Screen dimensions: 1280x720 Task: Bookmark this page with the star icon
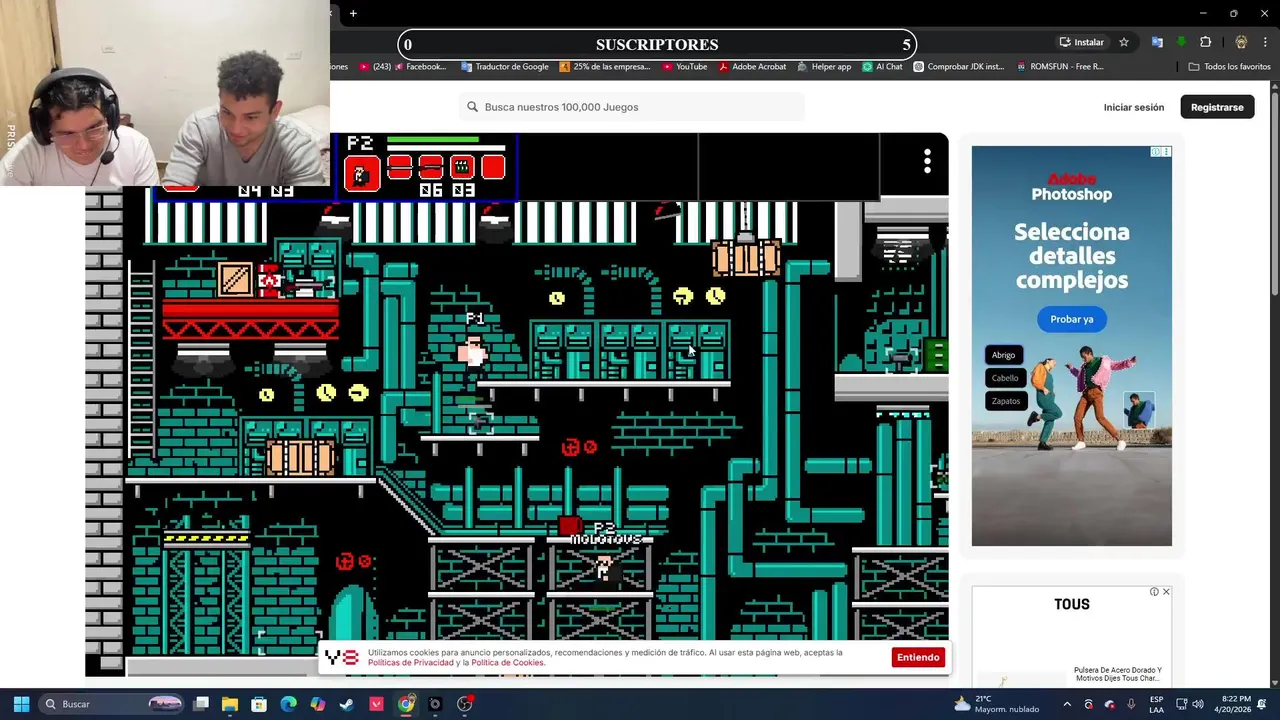(x=1124, y=42)
